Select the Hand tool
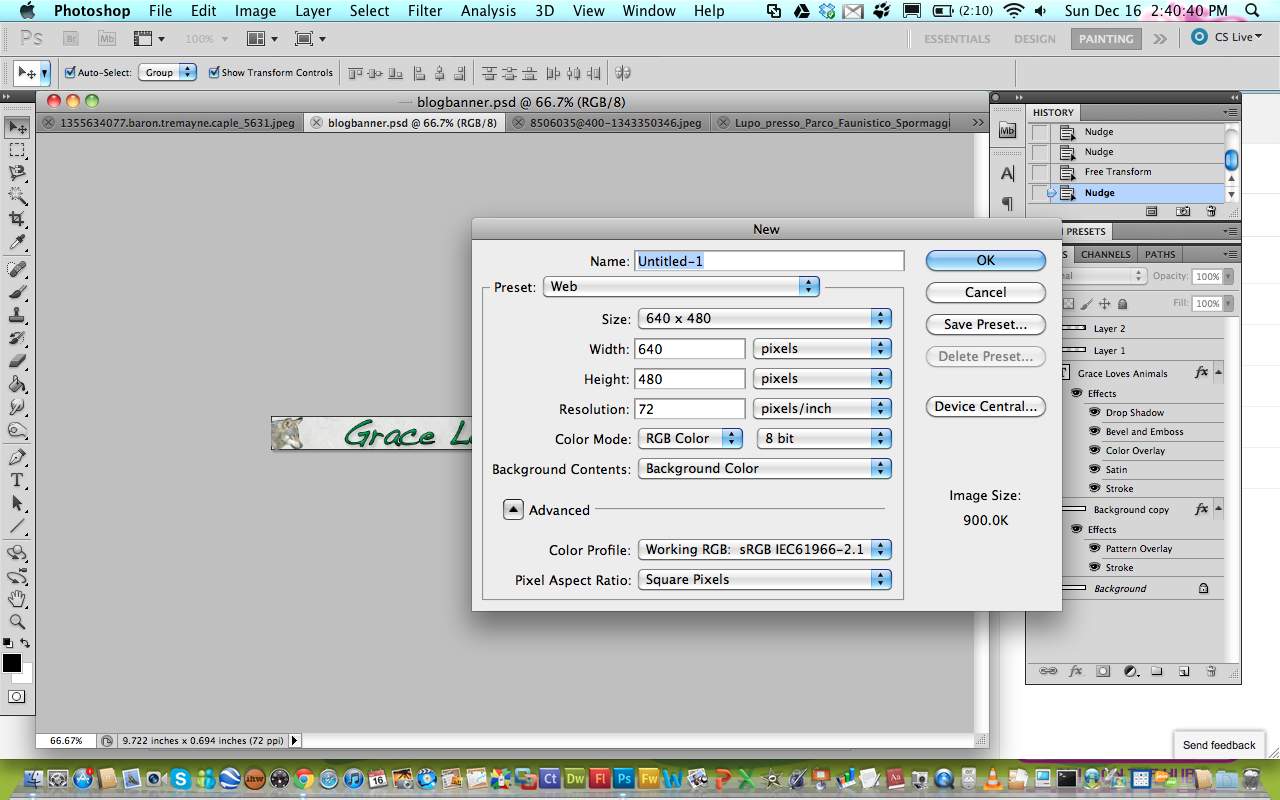Screen dimensions: 1280x800 coord(18,599)
